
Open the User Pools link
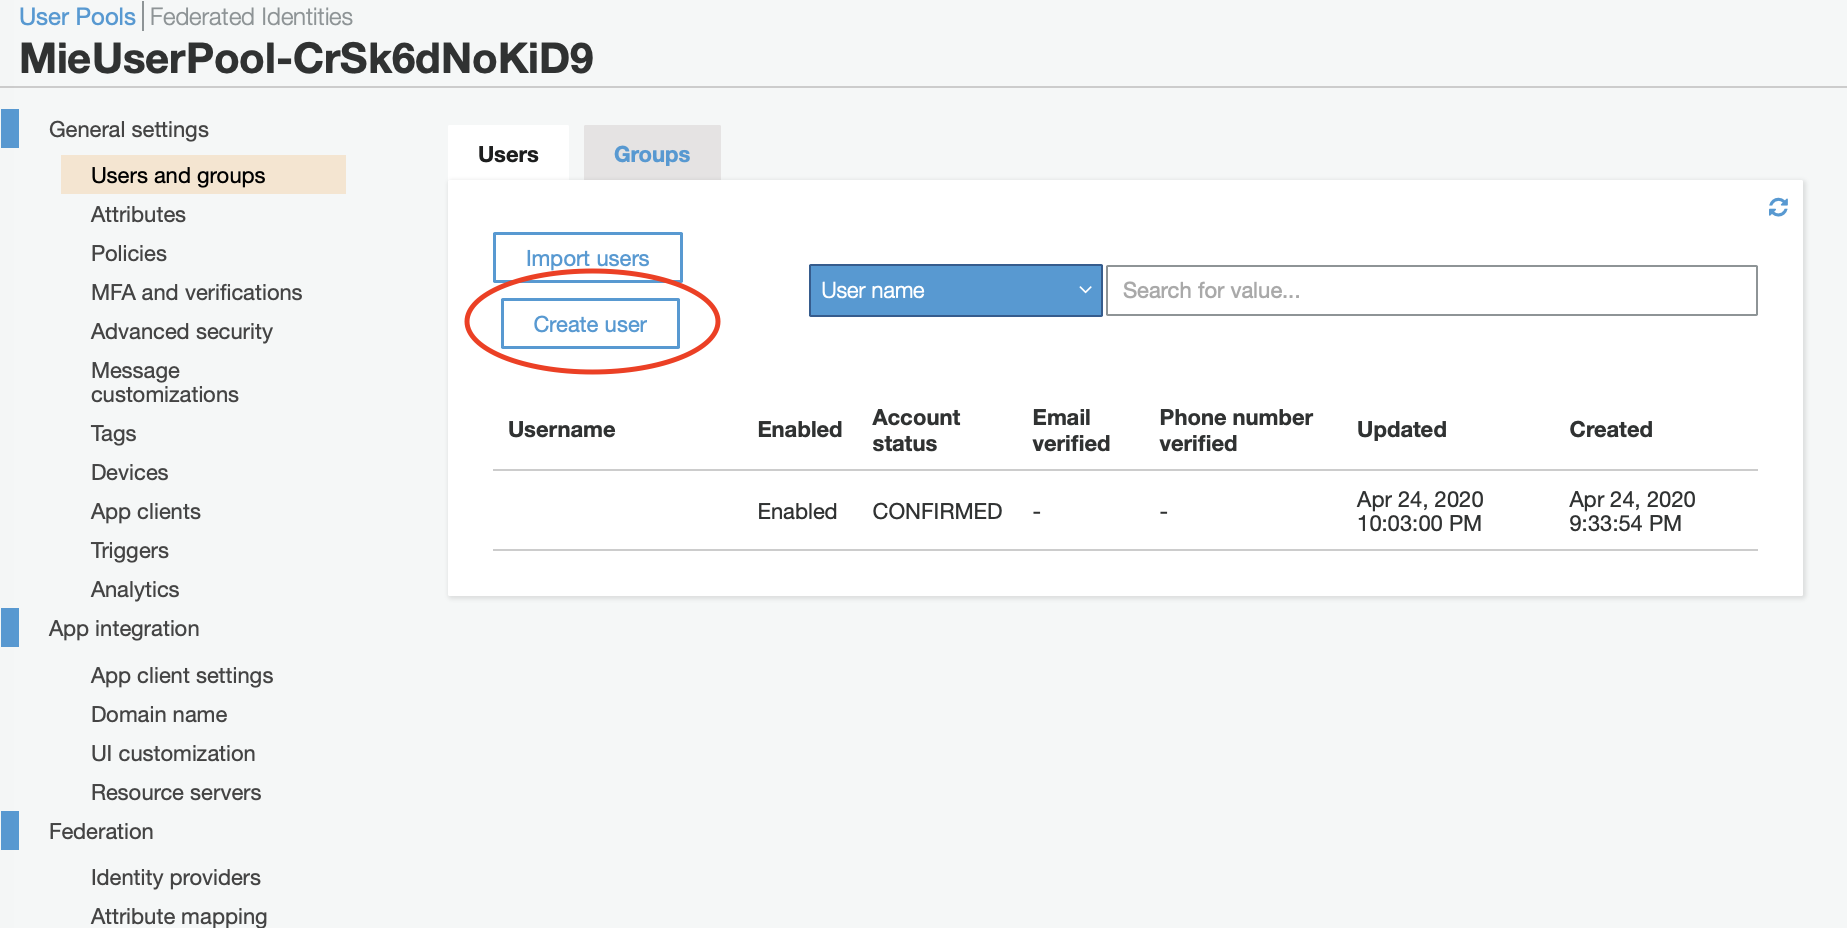click(x=77, y=17)
